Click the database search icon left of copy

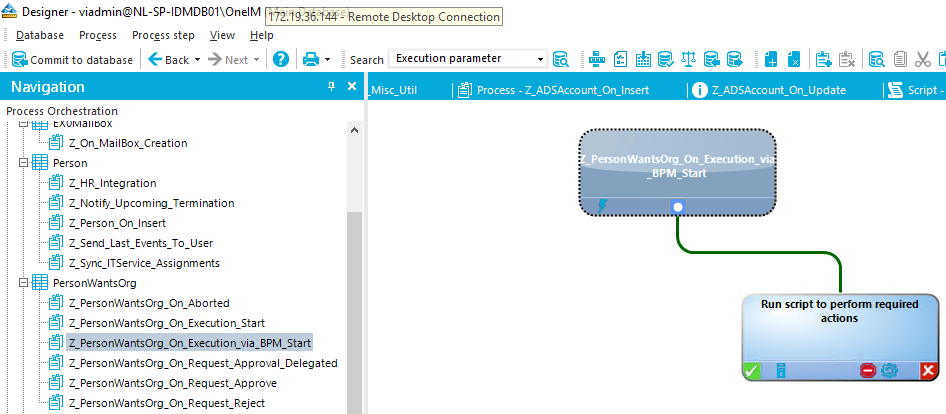point(877,59)
